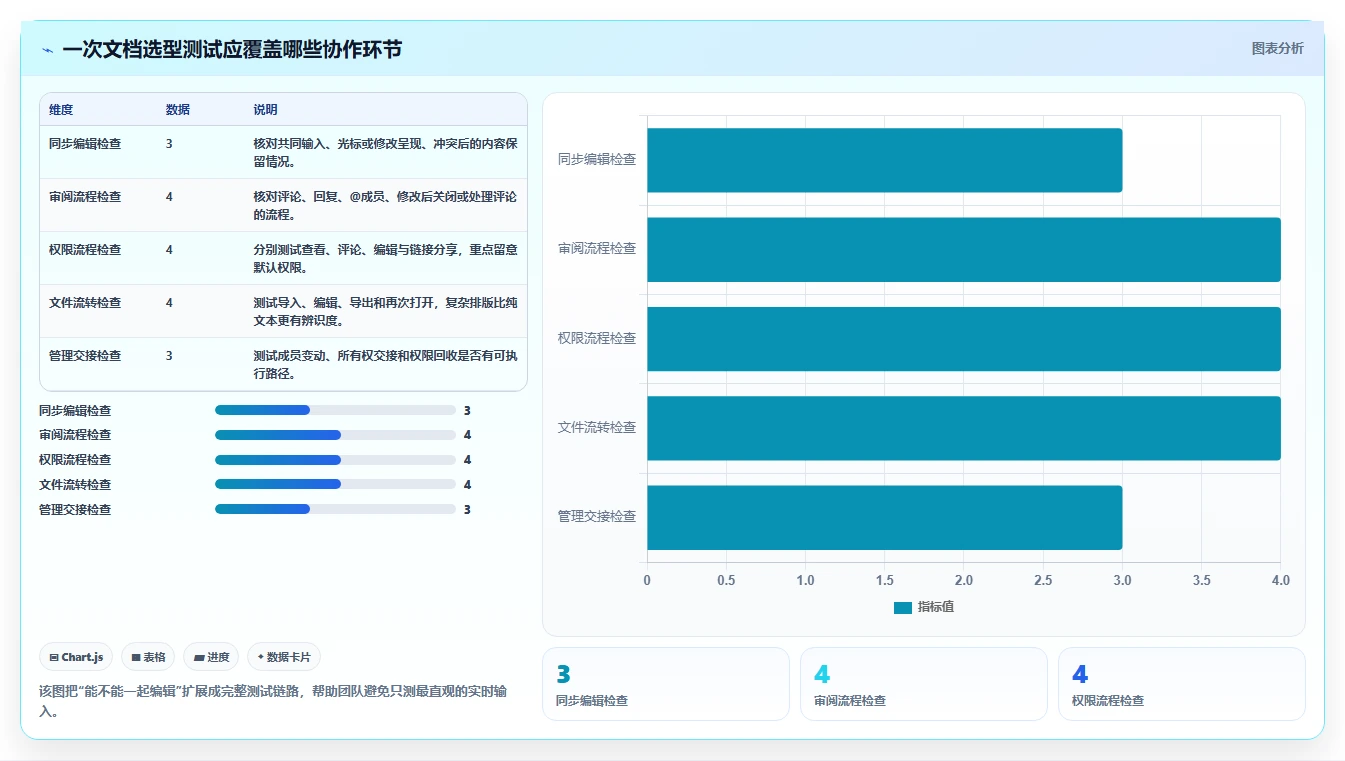Select the Chart.js tag chip
Image resolution: width=1345 pixels, height=761 pixels.
pyautogui.click(x=76, y=657)
